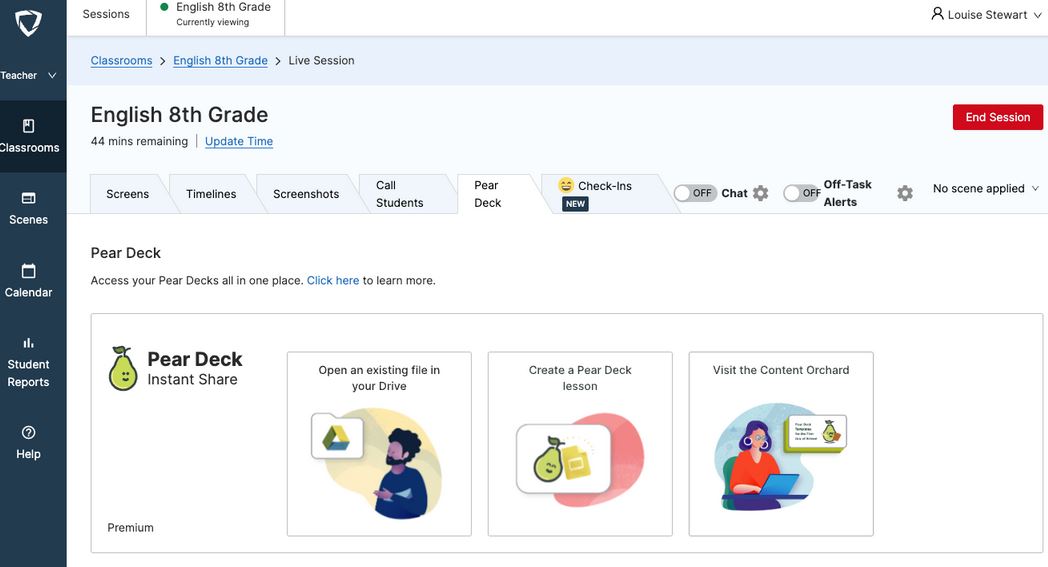Click the pear and slides illustration
This screenshot has width=1048, height=567.
click(563, 459)
